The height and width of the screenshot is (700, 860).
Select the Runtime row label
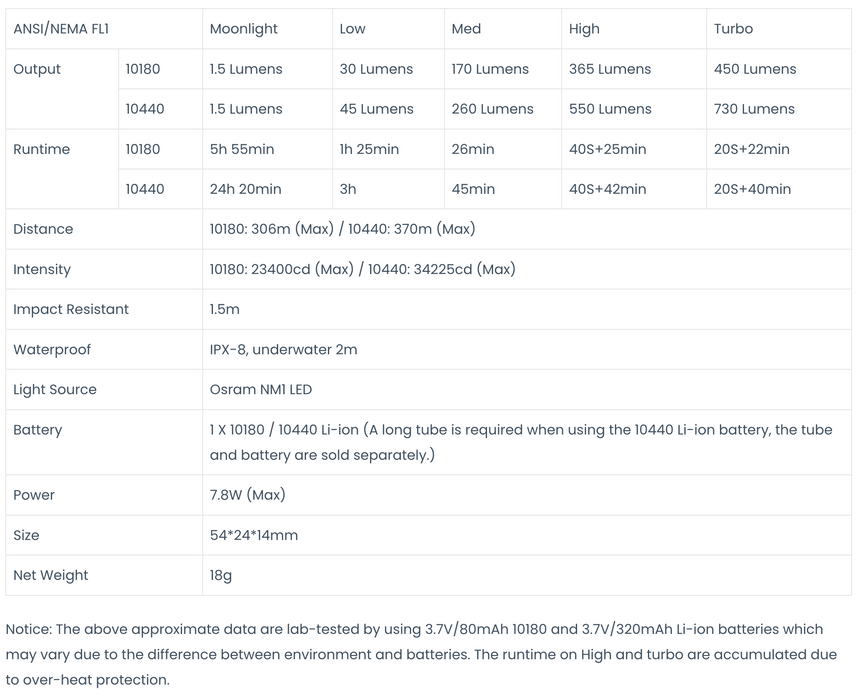click(x=41, y=149)
